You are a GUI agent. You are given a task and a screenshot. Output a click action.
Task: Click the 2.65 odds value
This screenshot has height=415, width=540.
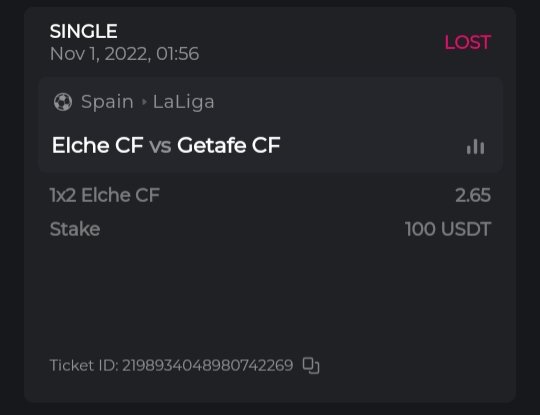[x=473, y=195]
